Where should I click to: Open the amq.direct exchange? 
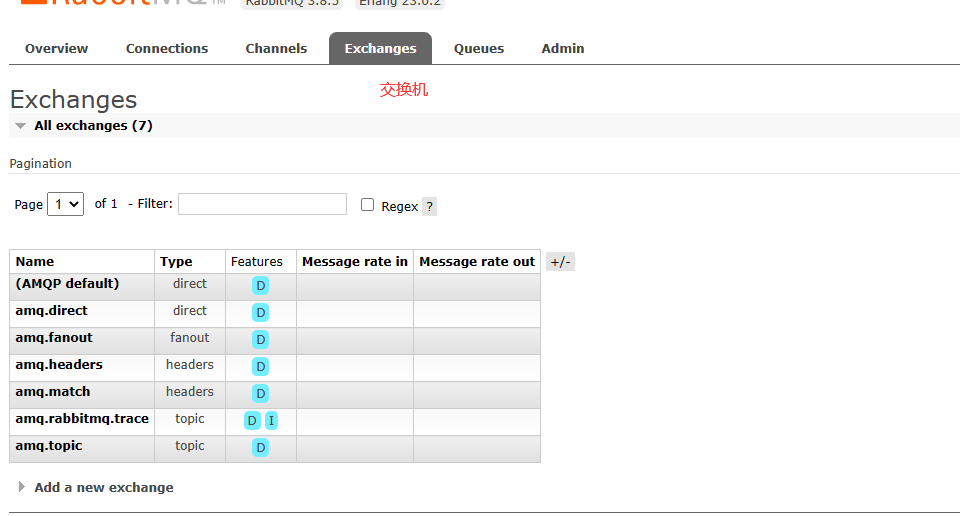[x=51, y=310]
